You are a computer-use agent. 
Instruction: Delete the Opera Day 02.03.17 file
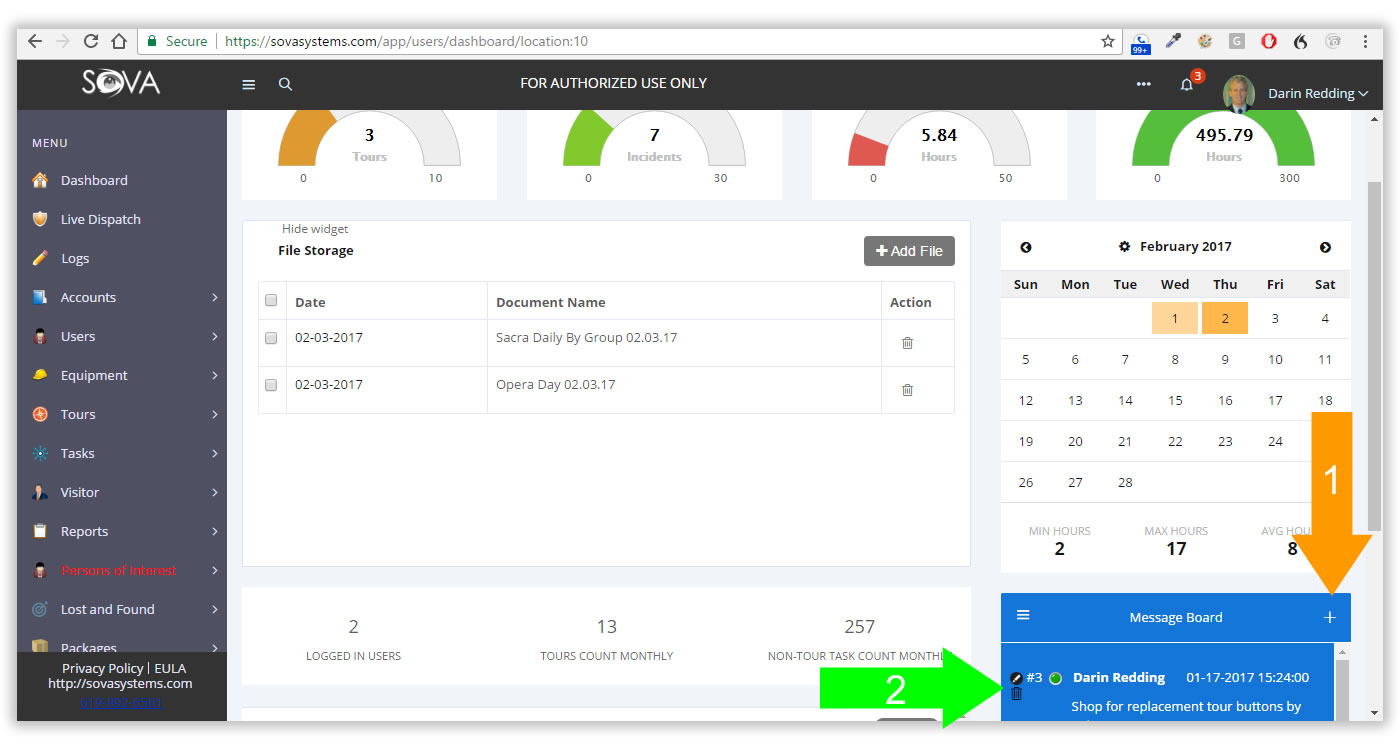[x=908, y=390]
